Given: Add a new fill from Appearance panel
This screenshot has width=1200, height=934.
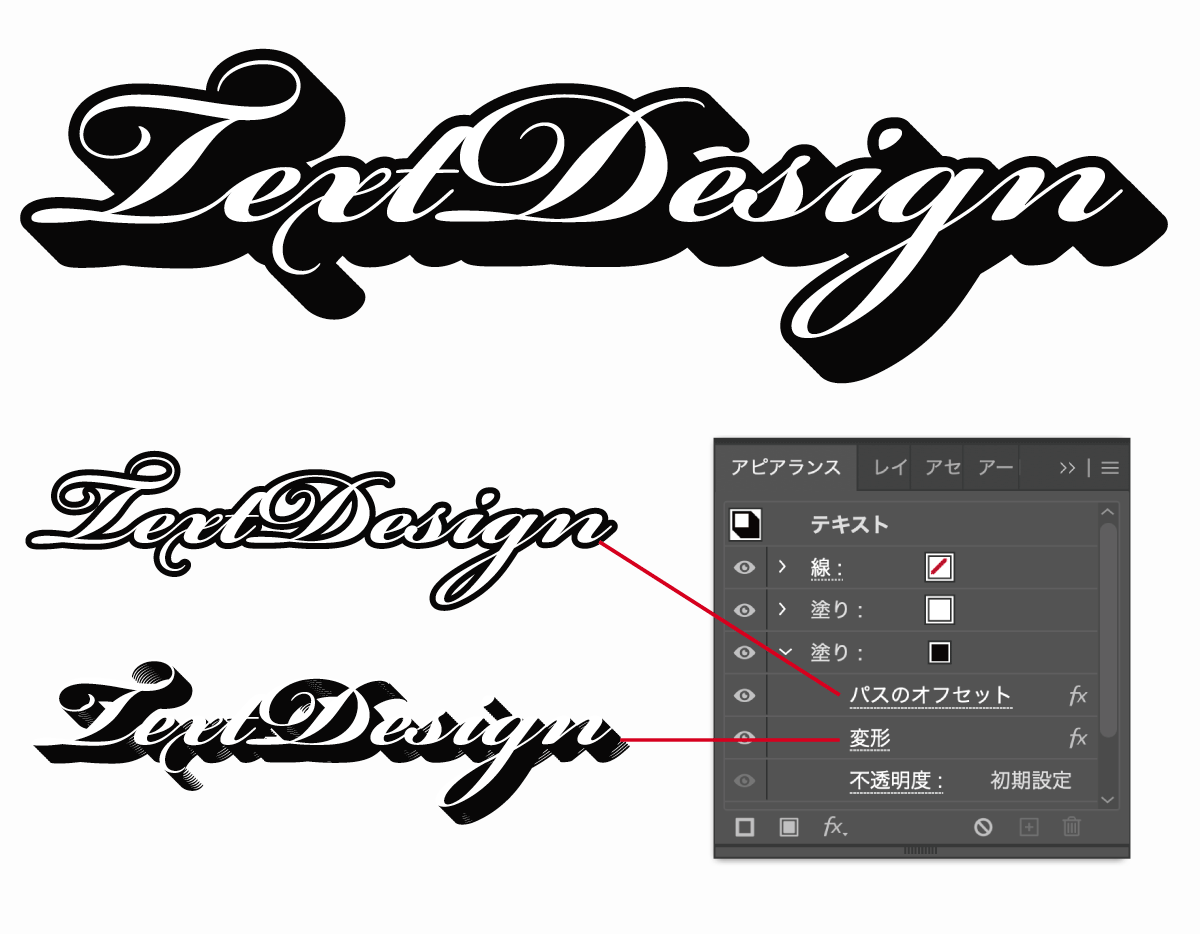Looking at the screenshot, I should click(x=790, y=826).
